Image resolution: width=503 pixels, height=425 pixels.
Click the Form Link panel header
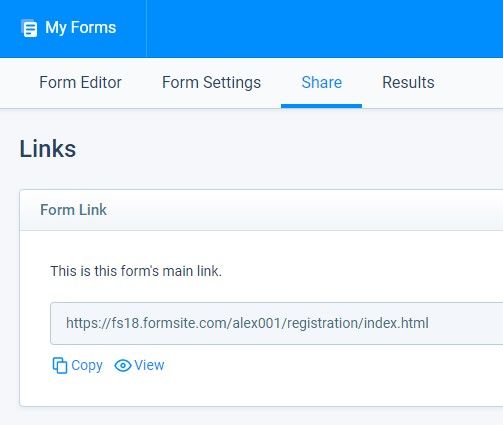(x=261, y=210)
